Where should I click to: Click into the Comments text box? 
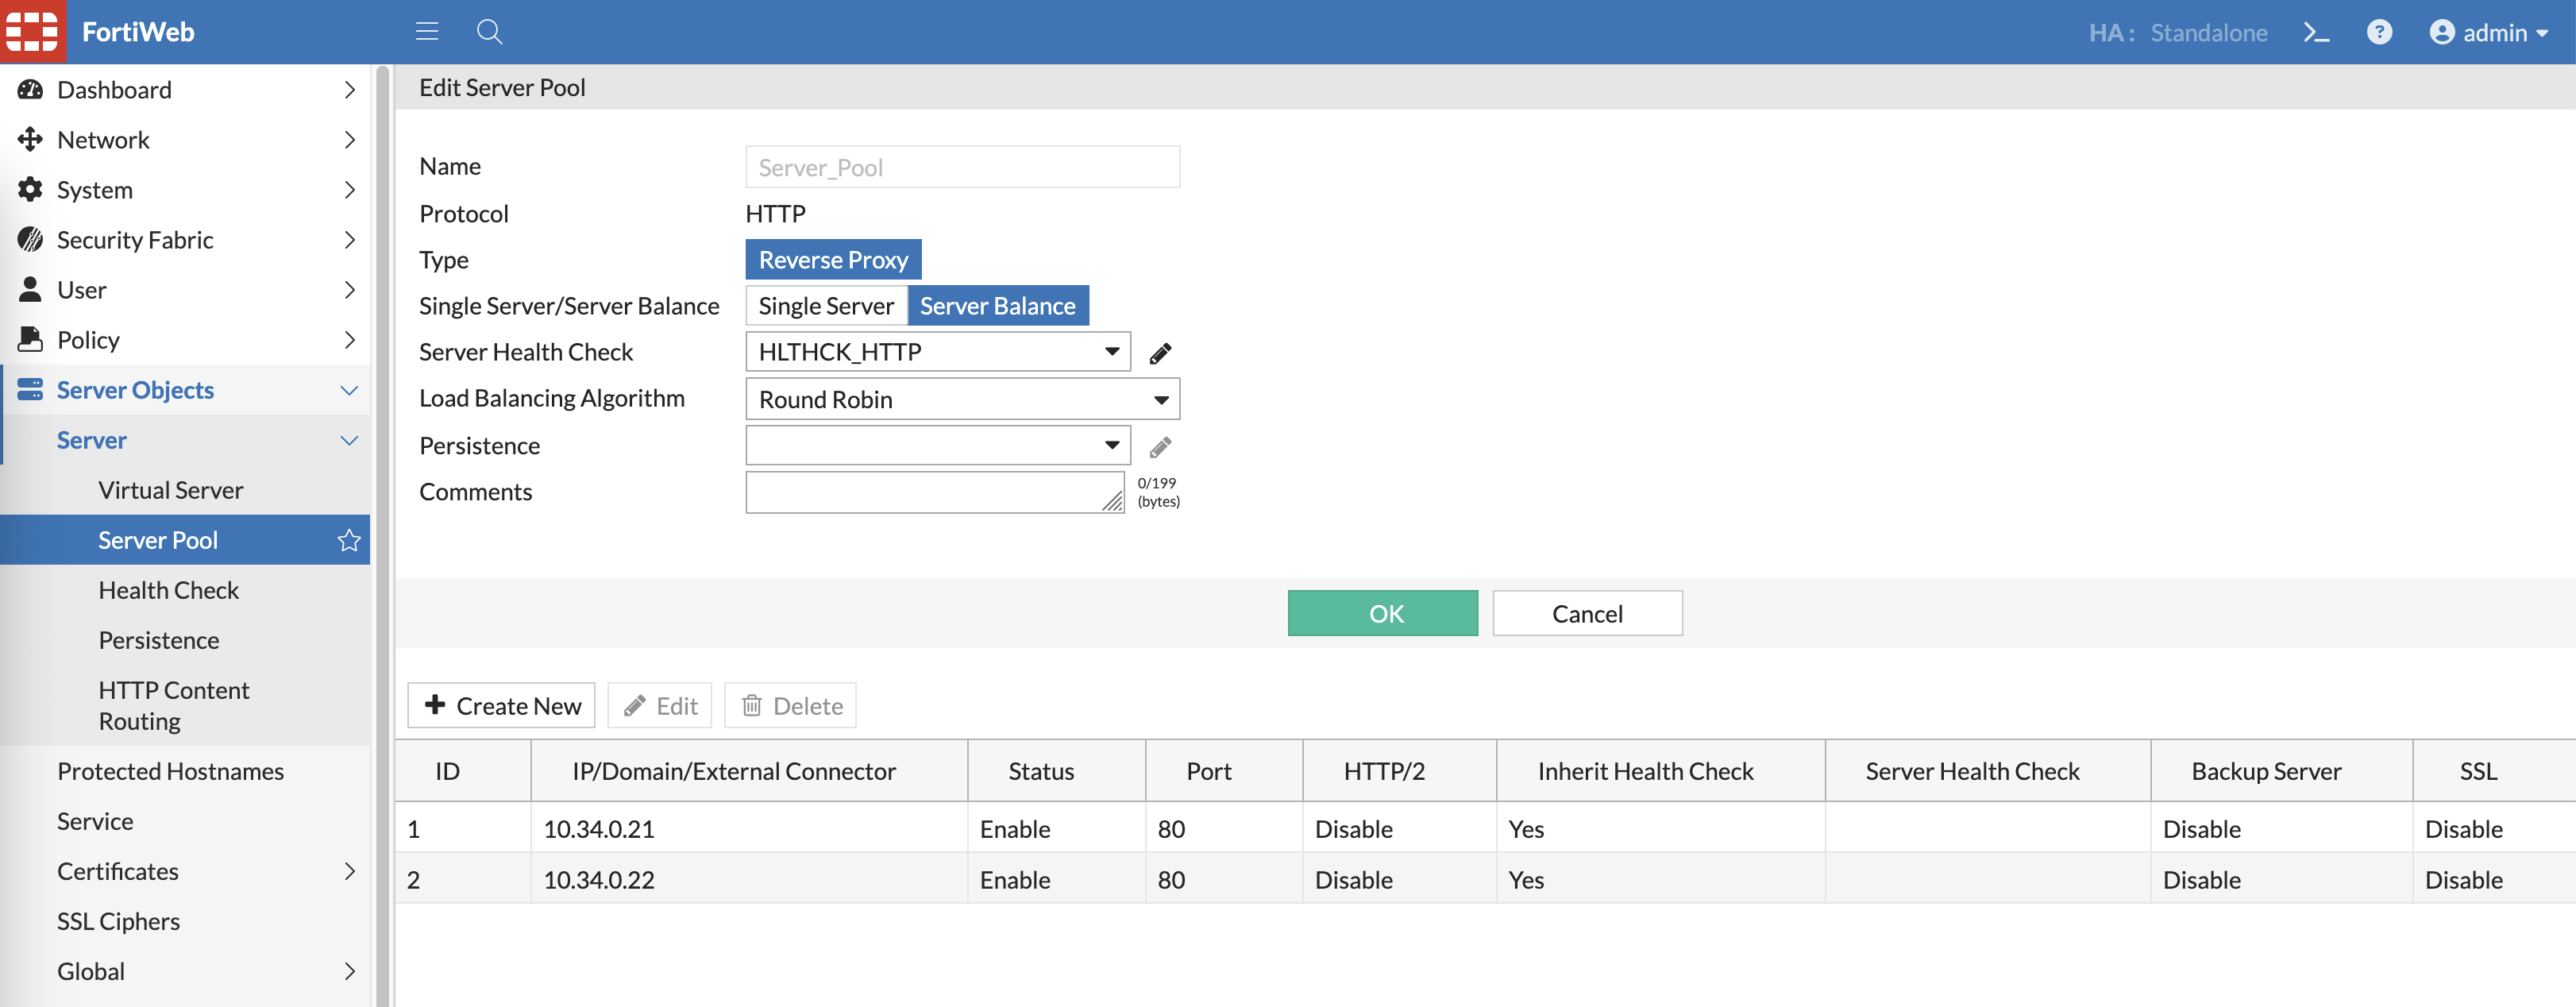(x=933, y=492)
